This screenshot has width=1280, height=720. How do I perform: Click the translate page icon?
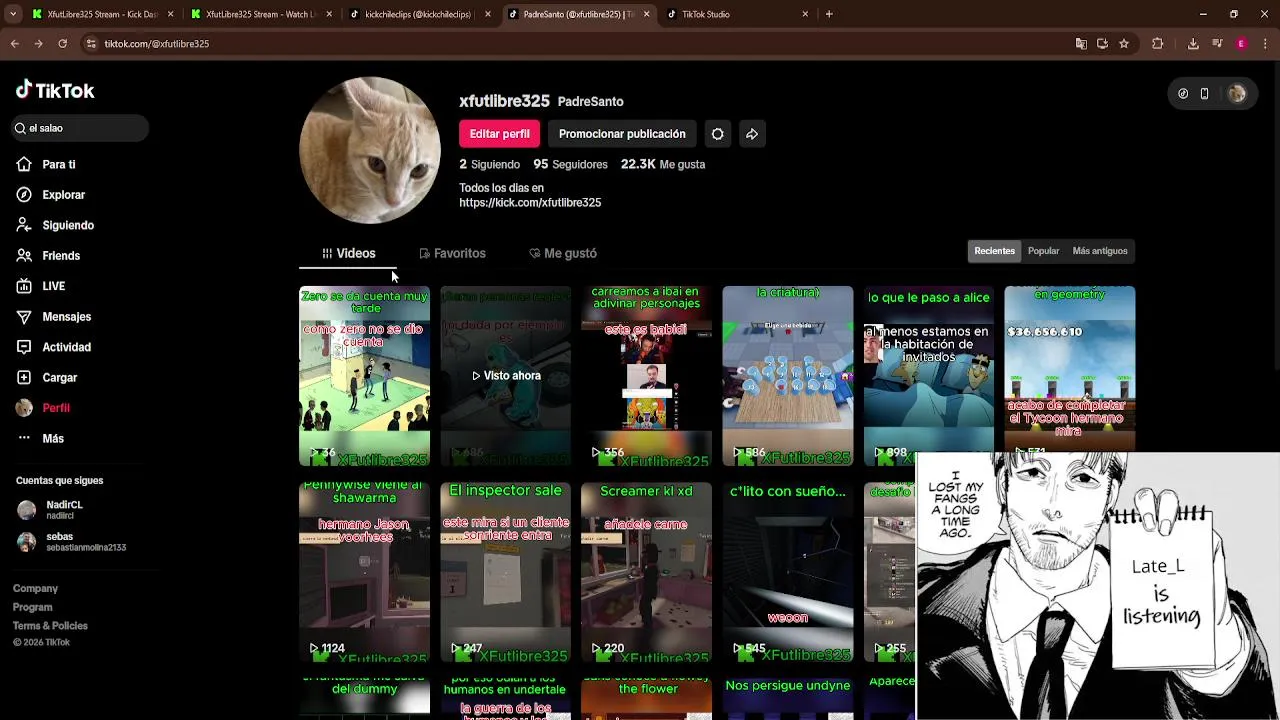tap(1081, 44)
